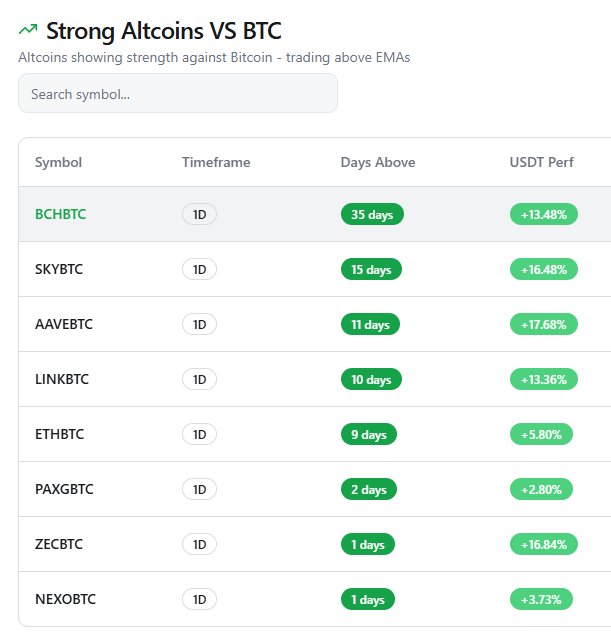Screen dimensions: 611x640
Task: Click the LINKBTC symbol
Action: pyautogui.click(x=61, y=379)
